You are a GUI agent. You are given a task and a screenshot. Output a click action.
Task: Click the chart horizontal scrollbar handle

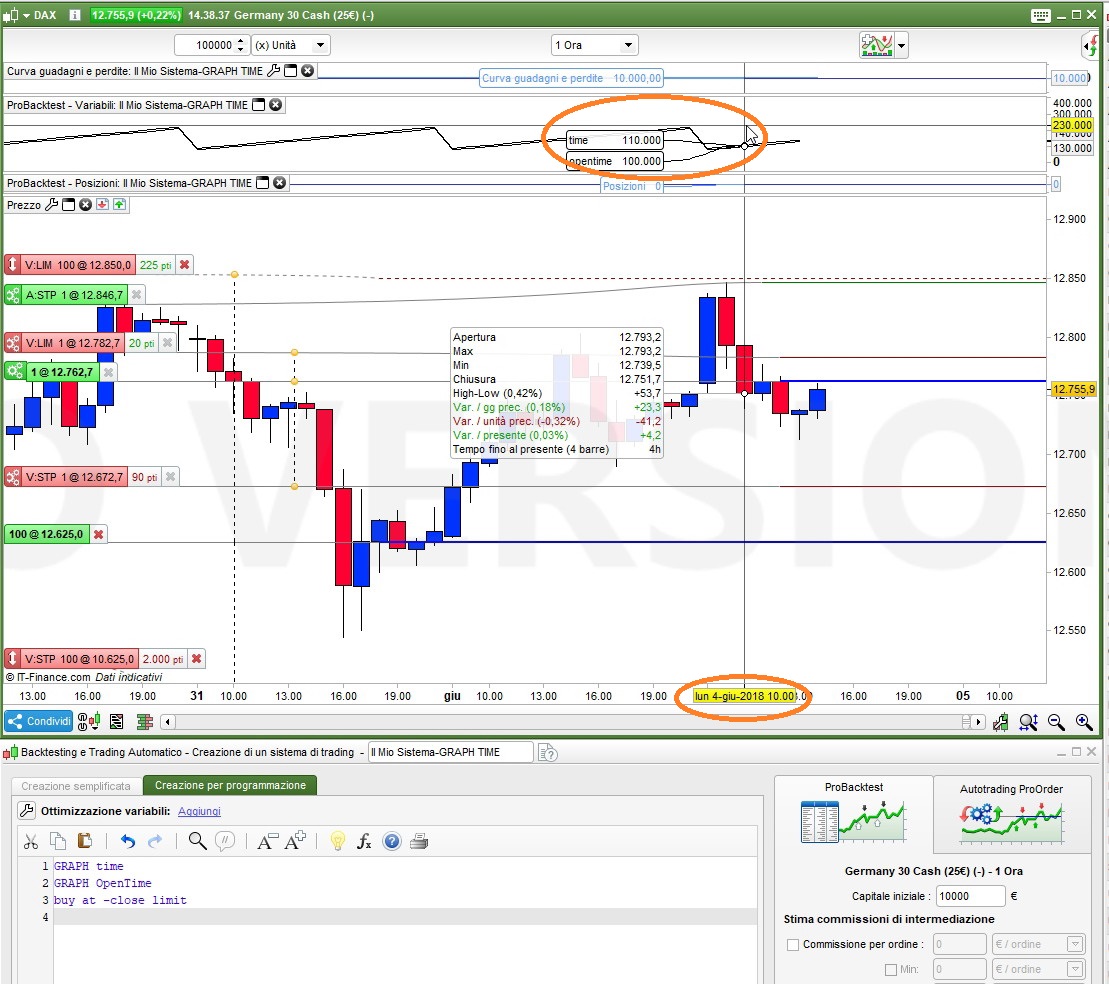(x=966, y=722)
